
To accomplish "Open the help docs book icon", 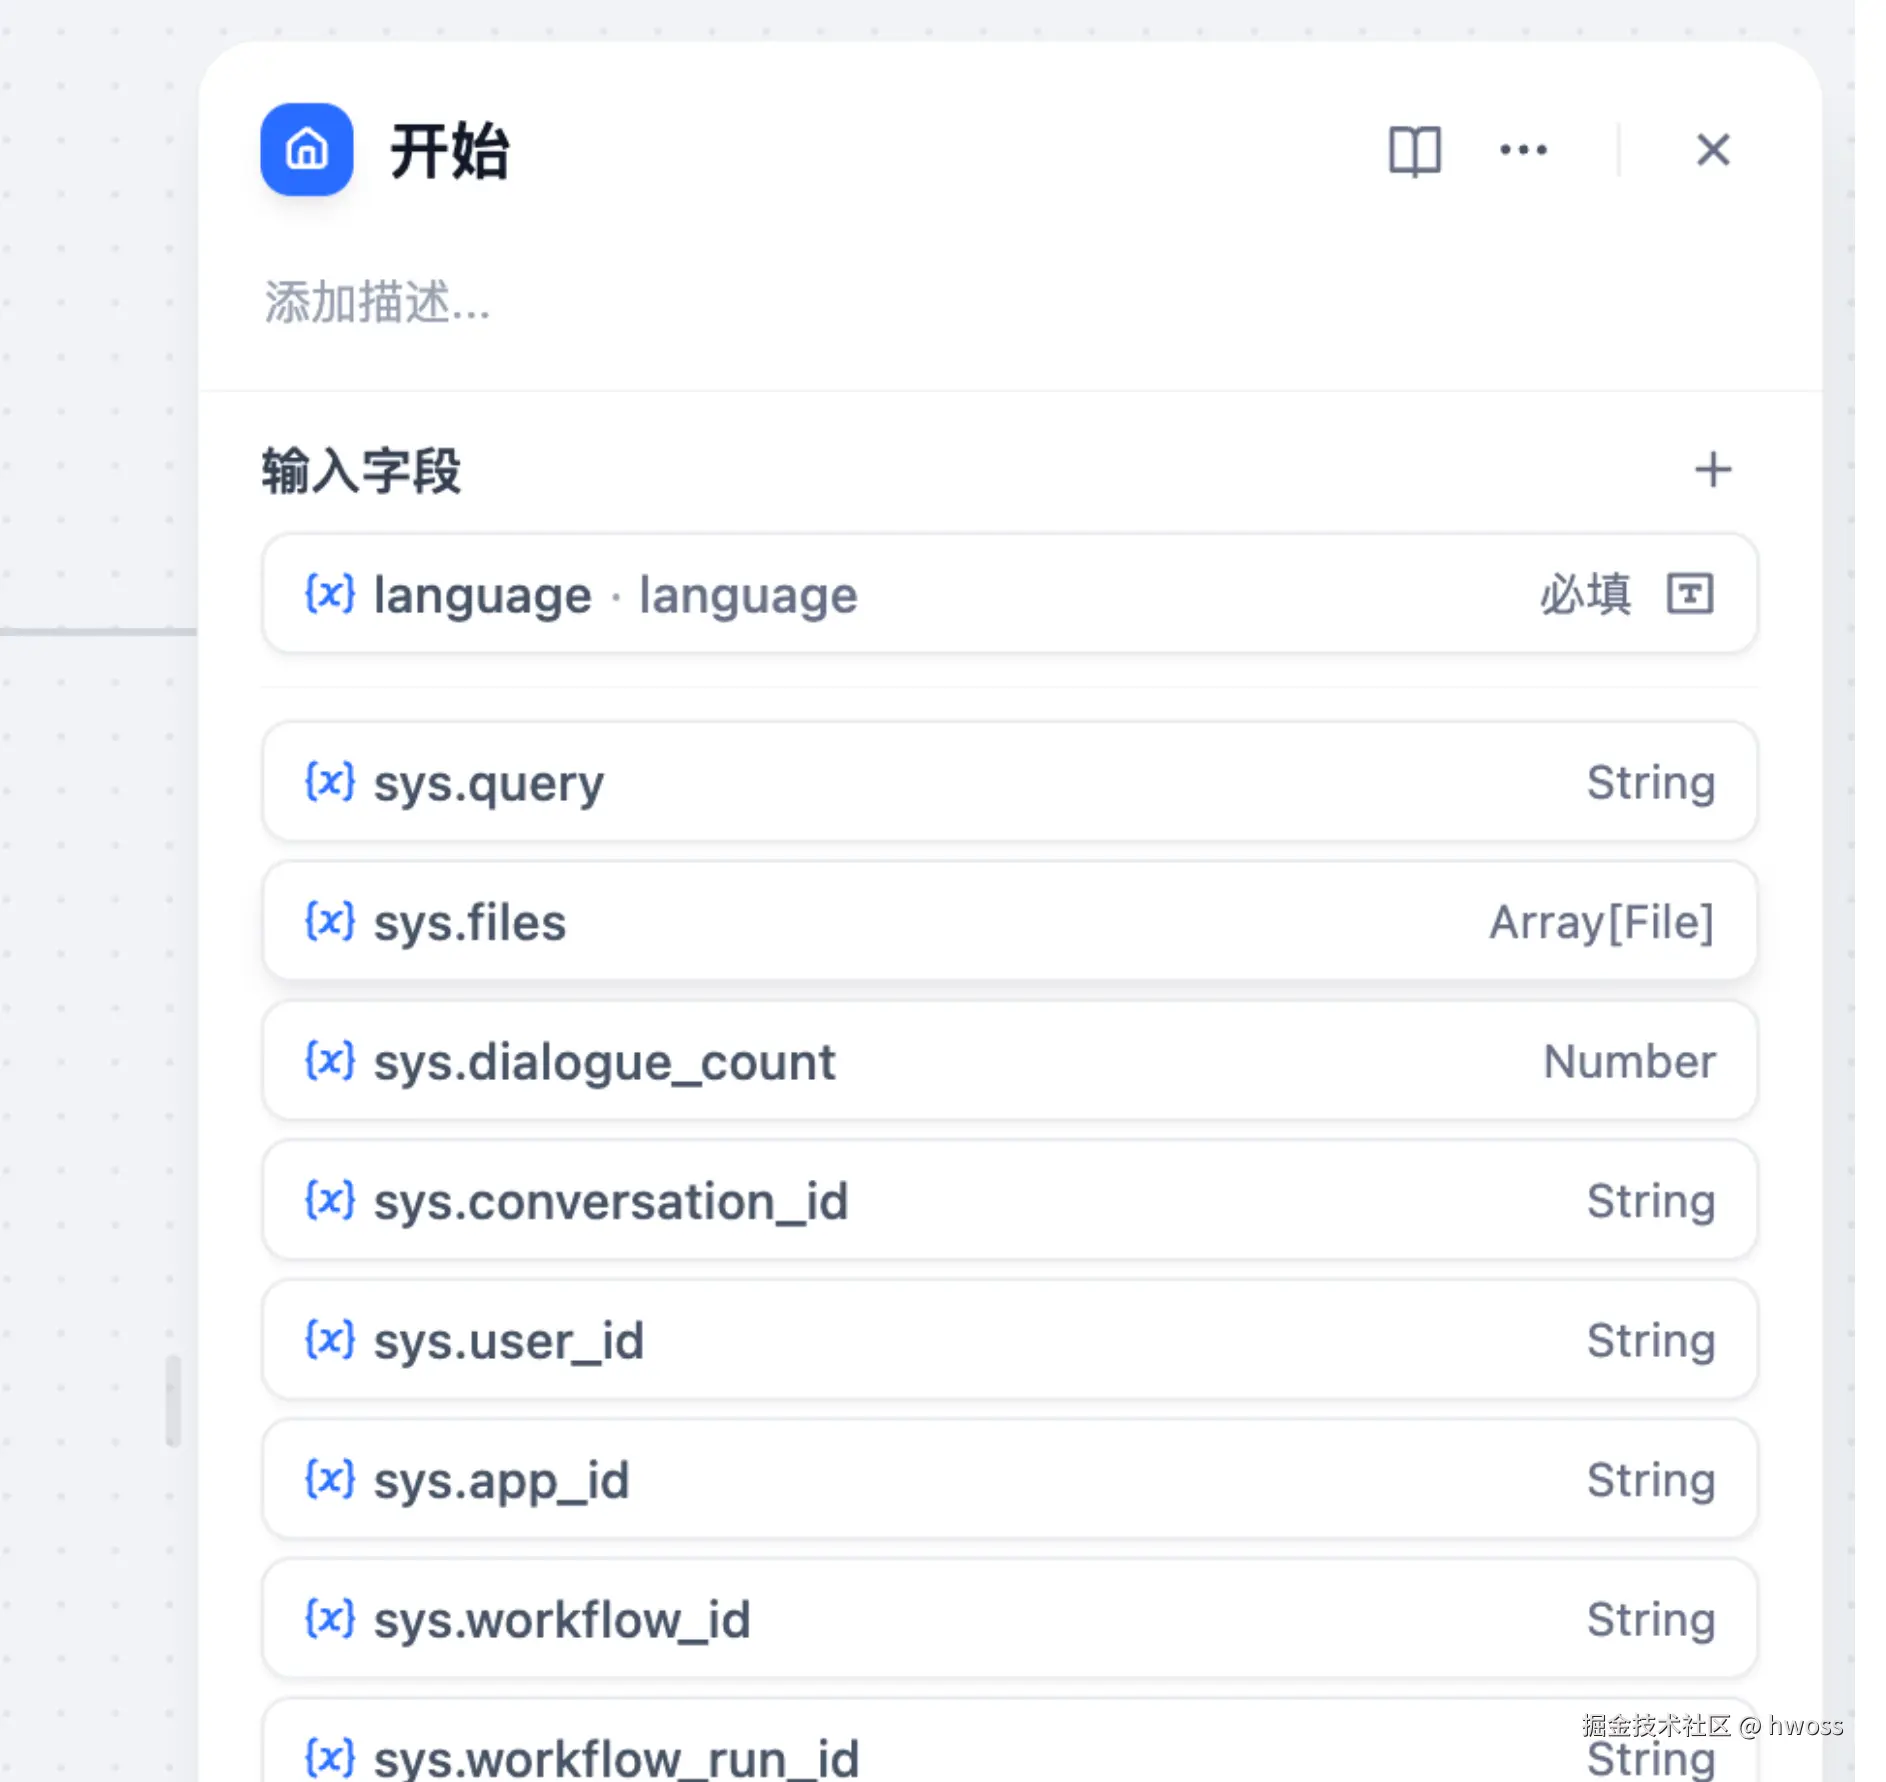I will click(x=1414, y=151).
